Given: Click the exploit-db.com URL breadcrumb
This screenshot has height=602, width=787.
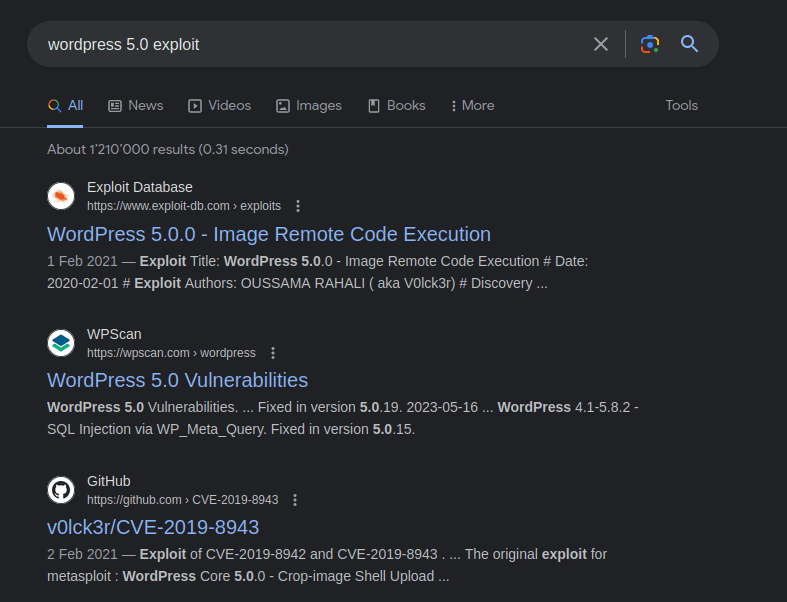Looking at the screenshot, I should point(184,206).
